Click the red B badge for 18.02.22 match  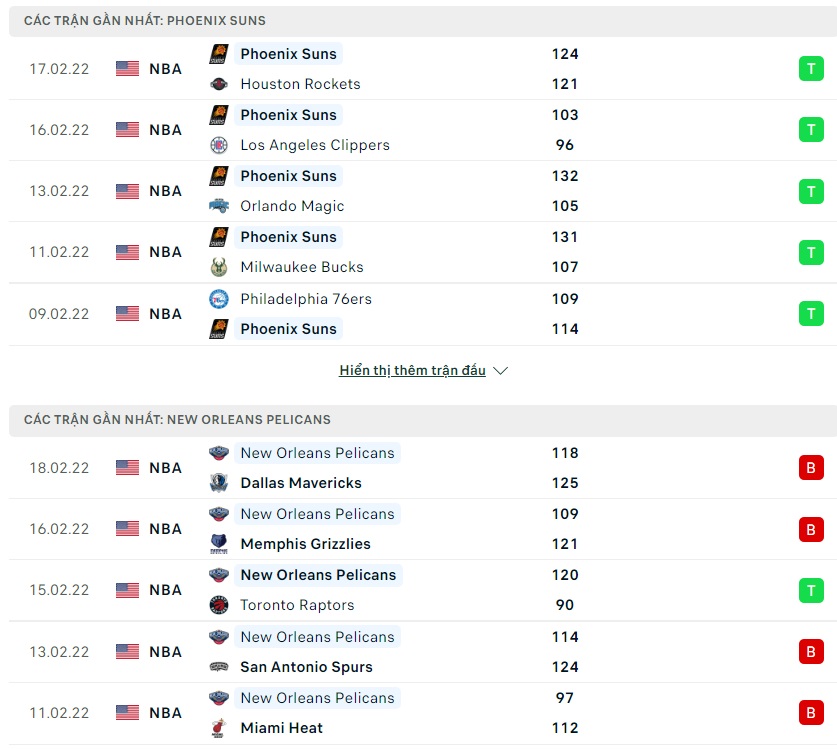[x=810, y=468]
